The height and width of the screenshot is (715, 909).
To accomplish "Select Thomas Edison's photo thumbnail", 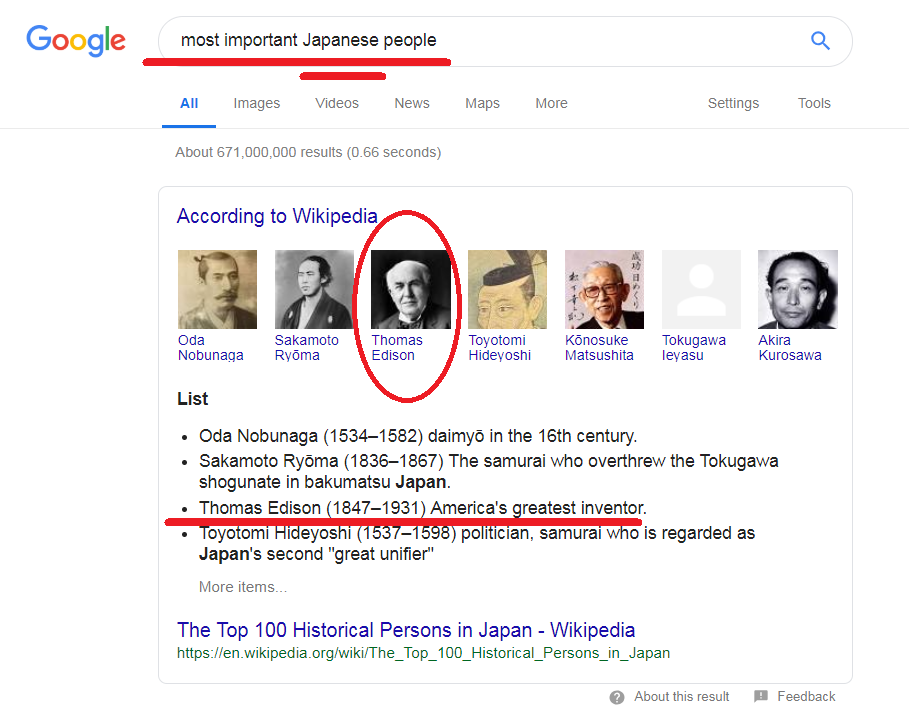I will click(411, 289).
